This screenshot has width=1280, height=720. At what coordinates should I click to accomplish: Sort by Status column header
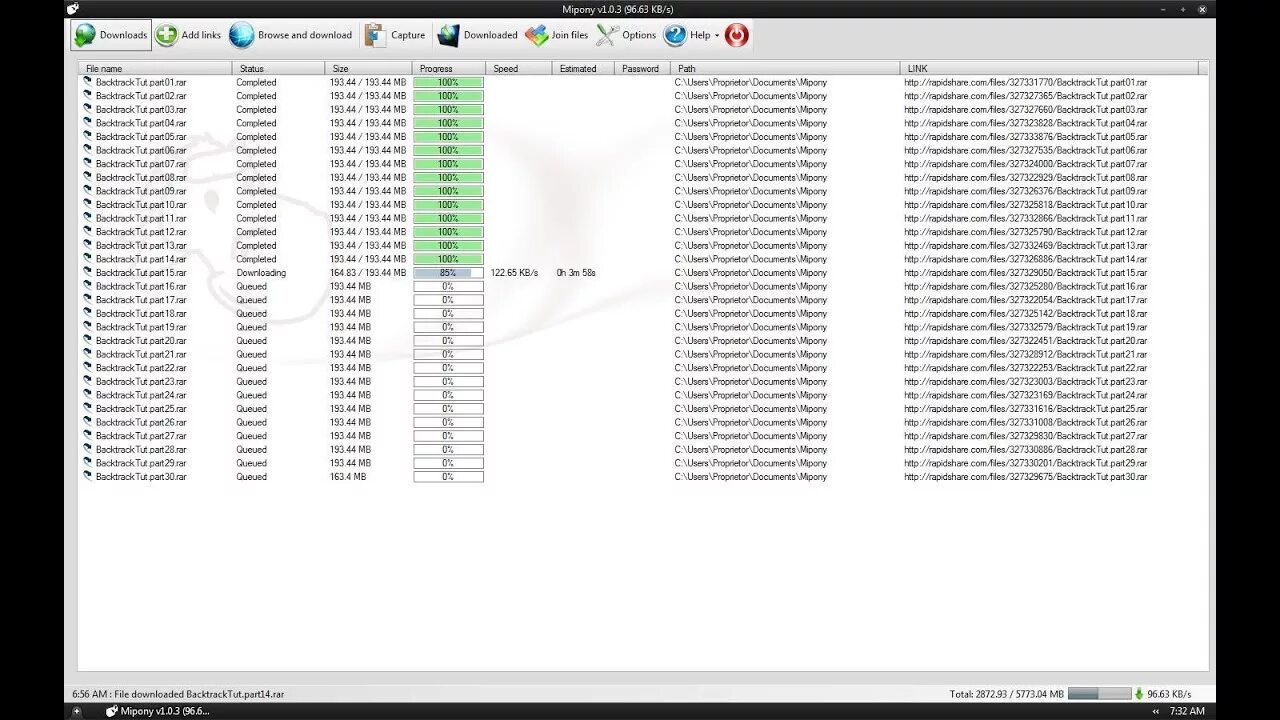click(x=279, y=69)
